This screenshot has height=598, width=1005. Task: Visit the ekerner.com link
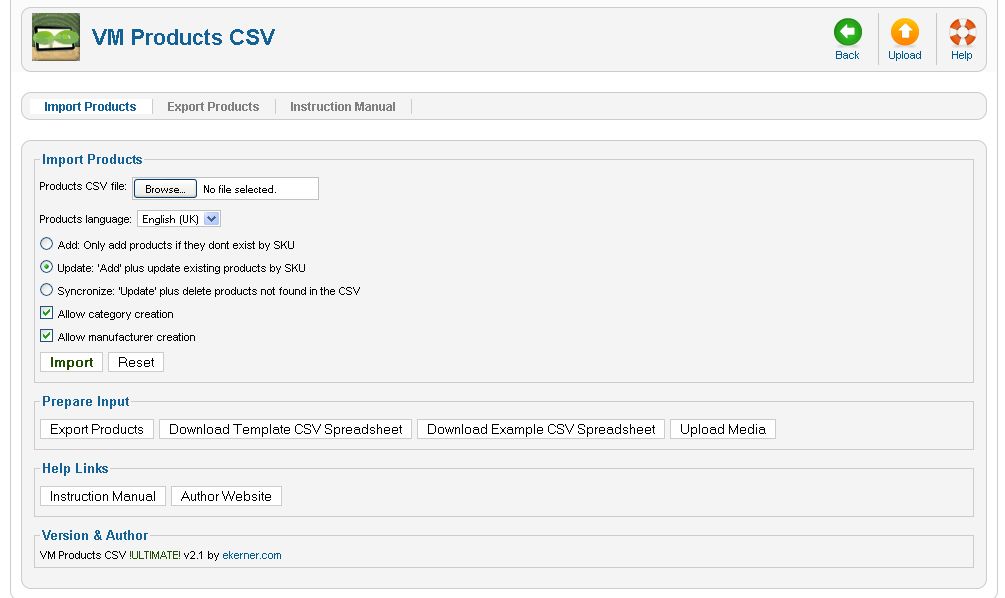251,555
